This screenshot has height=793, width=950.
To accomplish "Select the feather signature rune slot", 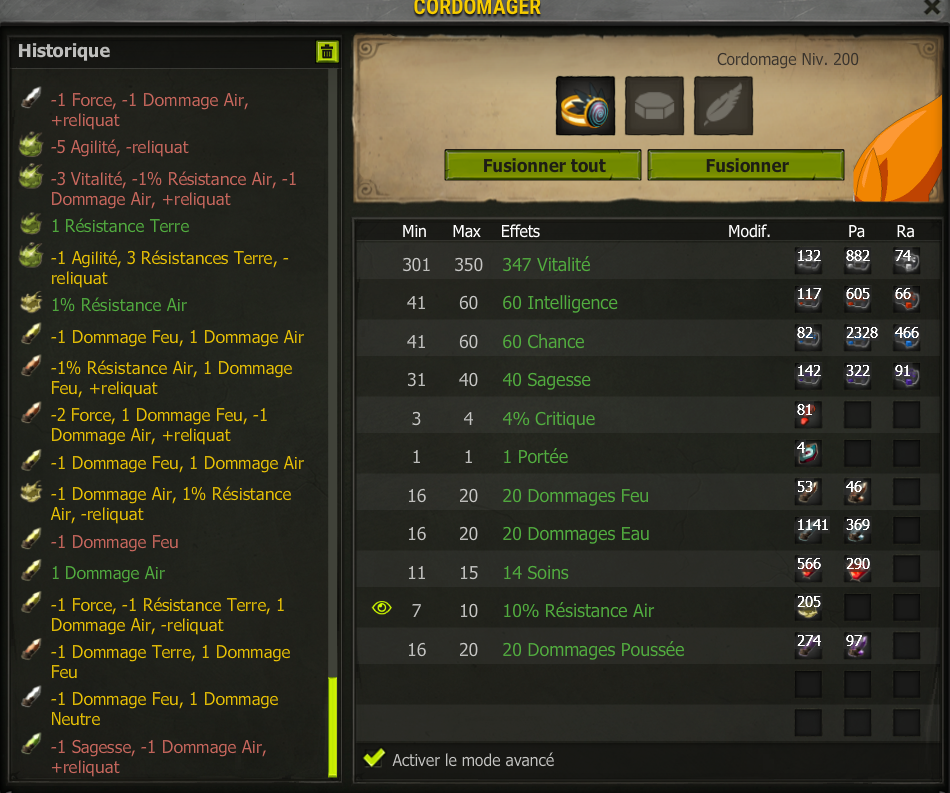I will tap(723, 106).
